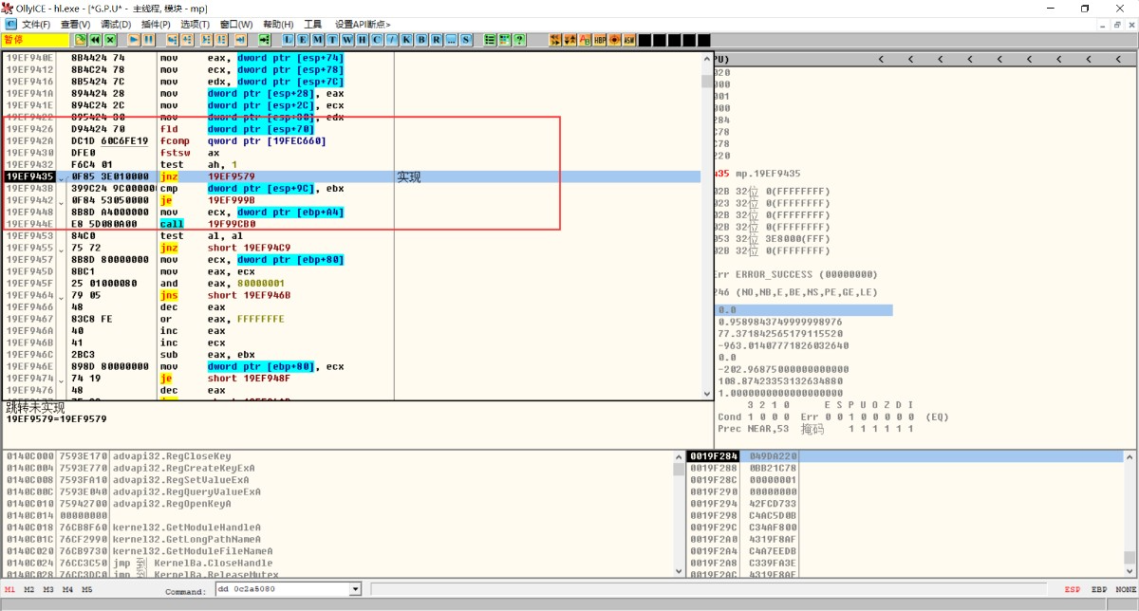Switch to memory dump M5

(x=87, y=590)
